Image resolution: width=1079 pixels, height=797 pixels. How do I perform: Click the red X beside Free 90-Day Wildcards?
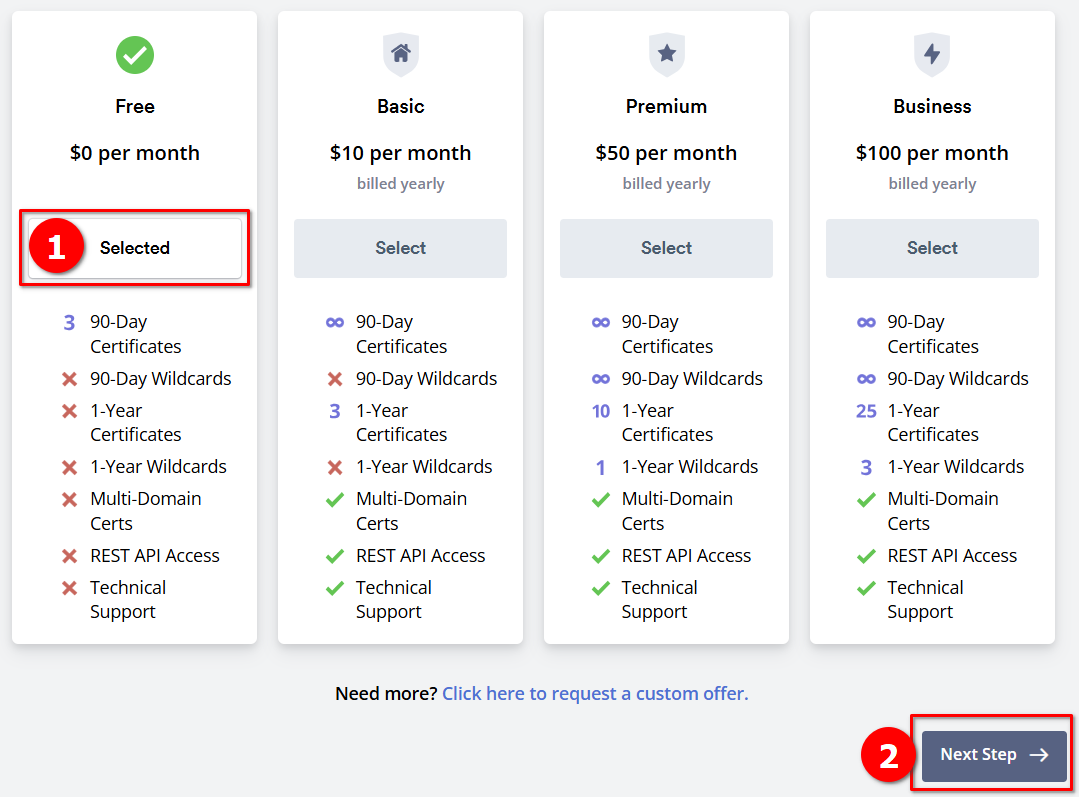(70, 379)
